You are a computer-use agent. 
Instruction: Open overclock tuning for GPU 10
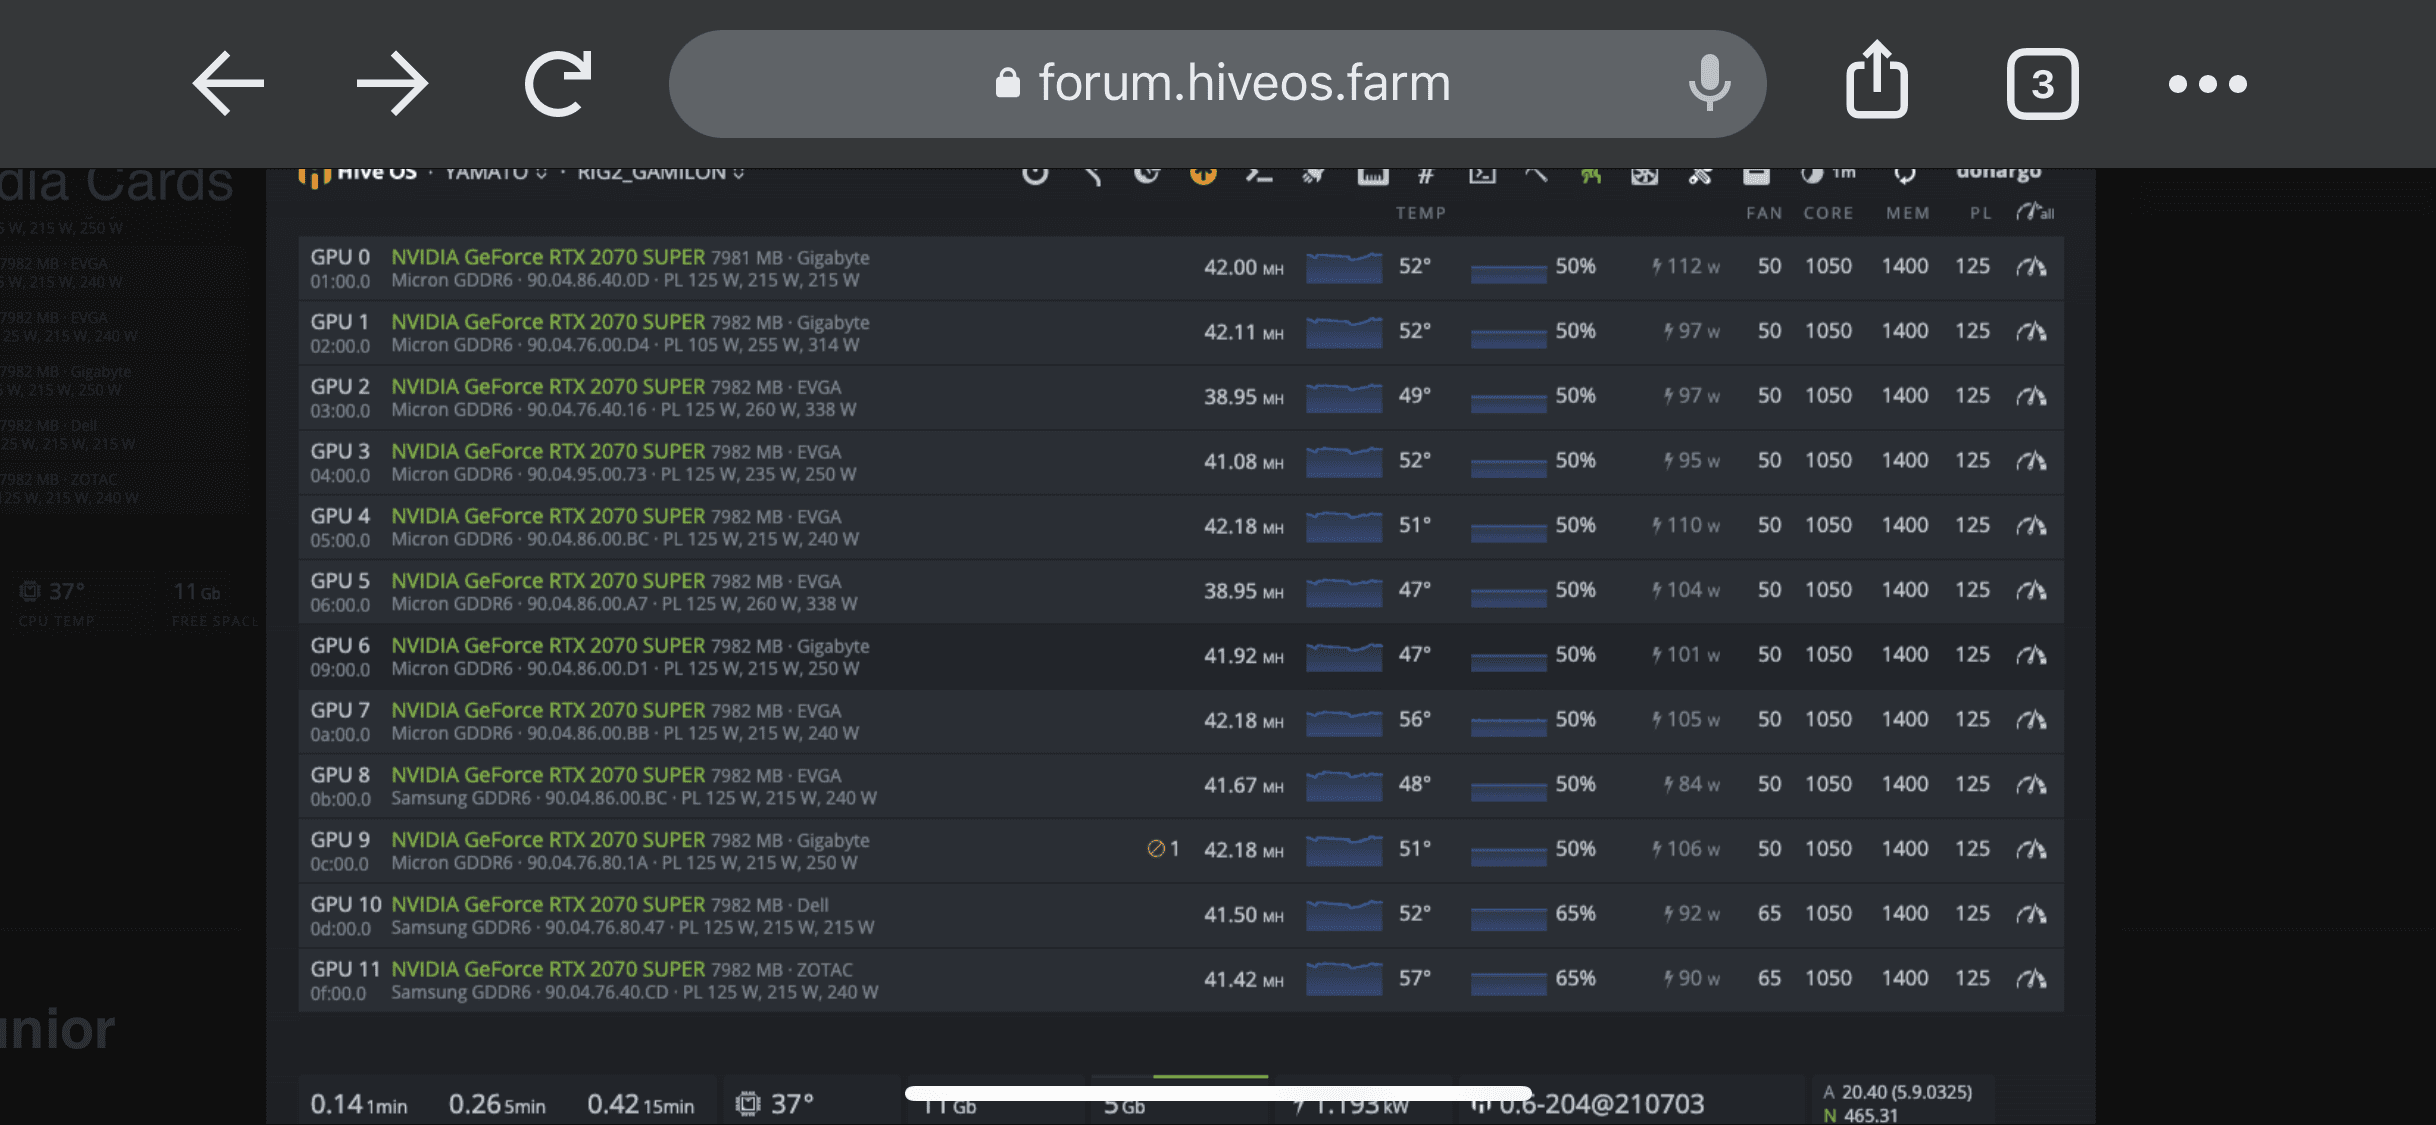click(x=2031, y=913)
